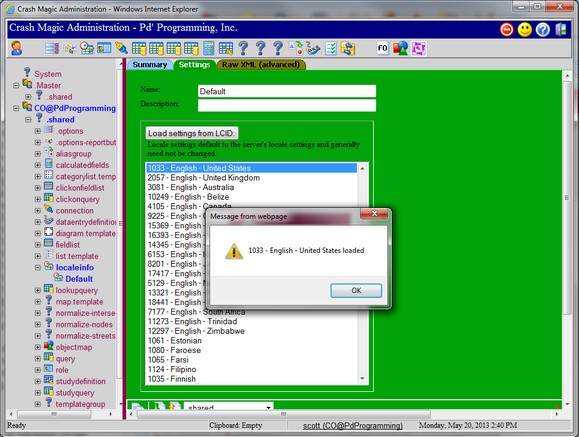The image size is (579, 437).
Task: Click the first blue question mark toolbar icon
Action: 243,48
